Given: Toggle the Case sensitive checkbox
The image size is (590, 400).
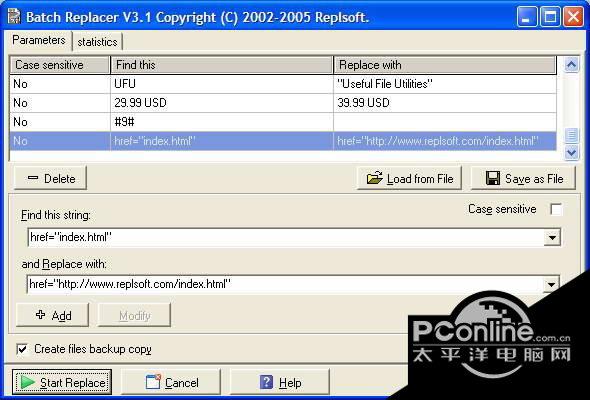Looking at the screenshot, I should click(556, 209).
